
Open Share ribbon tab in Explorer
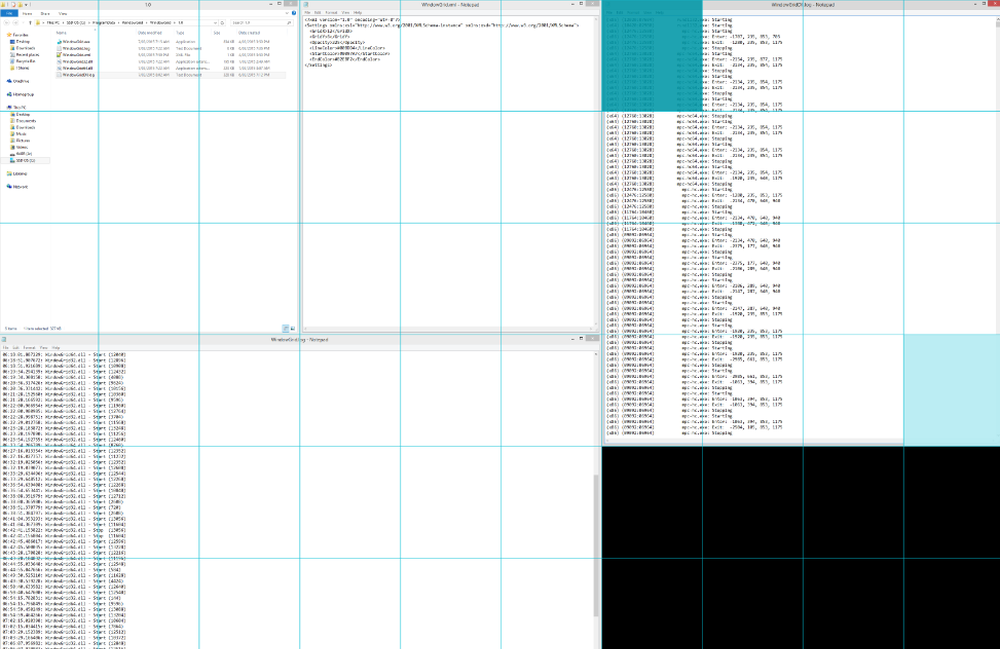(45, 13)
